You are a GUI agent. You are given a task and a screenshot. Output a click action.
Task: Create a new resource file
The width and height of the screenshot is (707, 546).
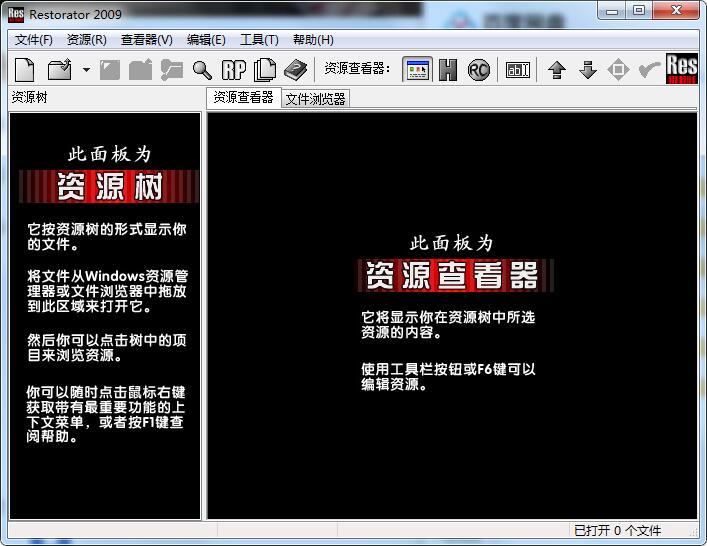point(25,70)
